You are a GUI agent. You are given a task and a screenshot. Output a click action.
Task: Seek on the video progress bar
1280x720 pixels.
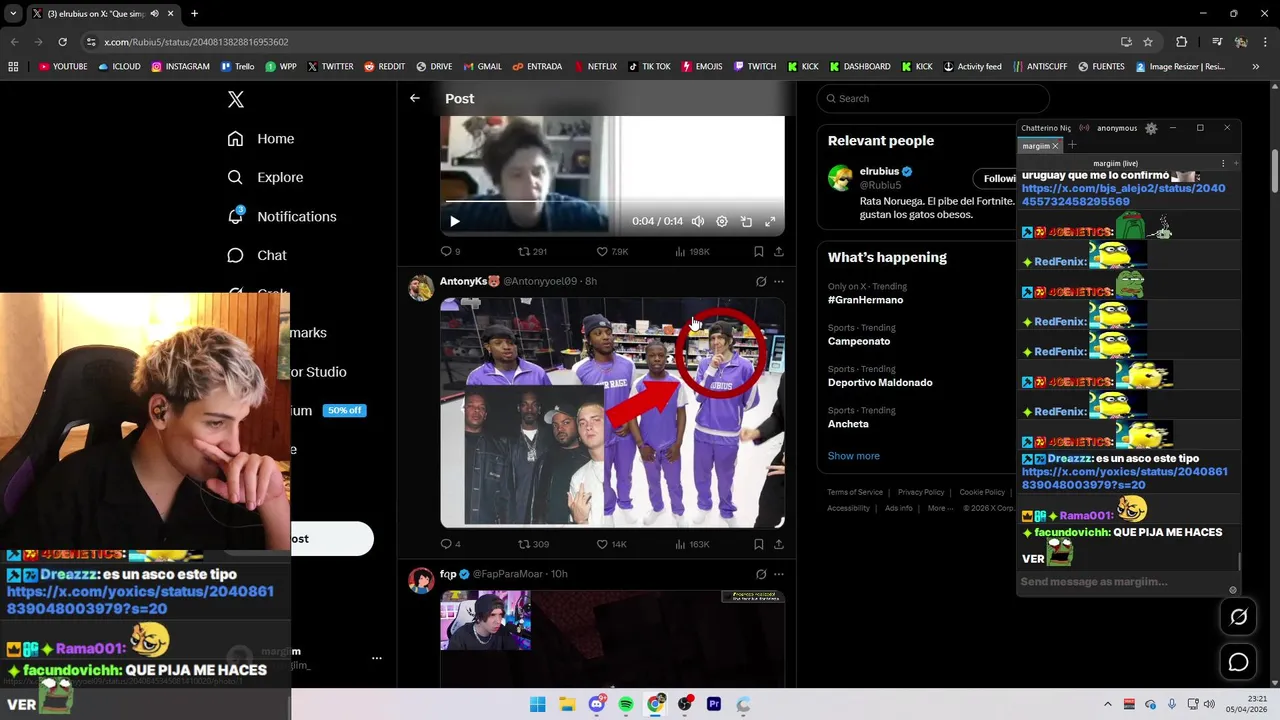pyautogui.click(x=612, y=201)
